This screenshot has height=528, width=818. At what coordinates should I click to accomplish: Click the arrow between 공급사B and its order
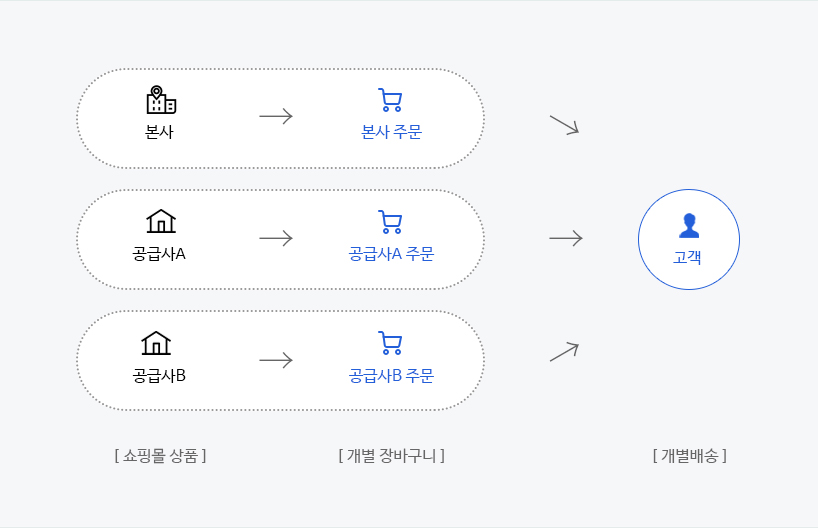click(276, 360)
